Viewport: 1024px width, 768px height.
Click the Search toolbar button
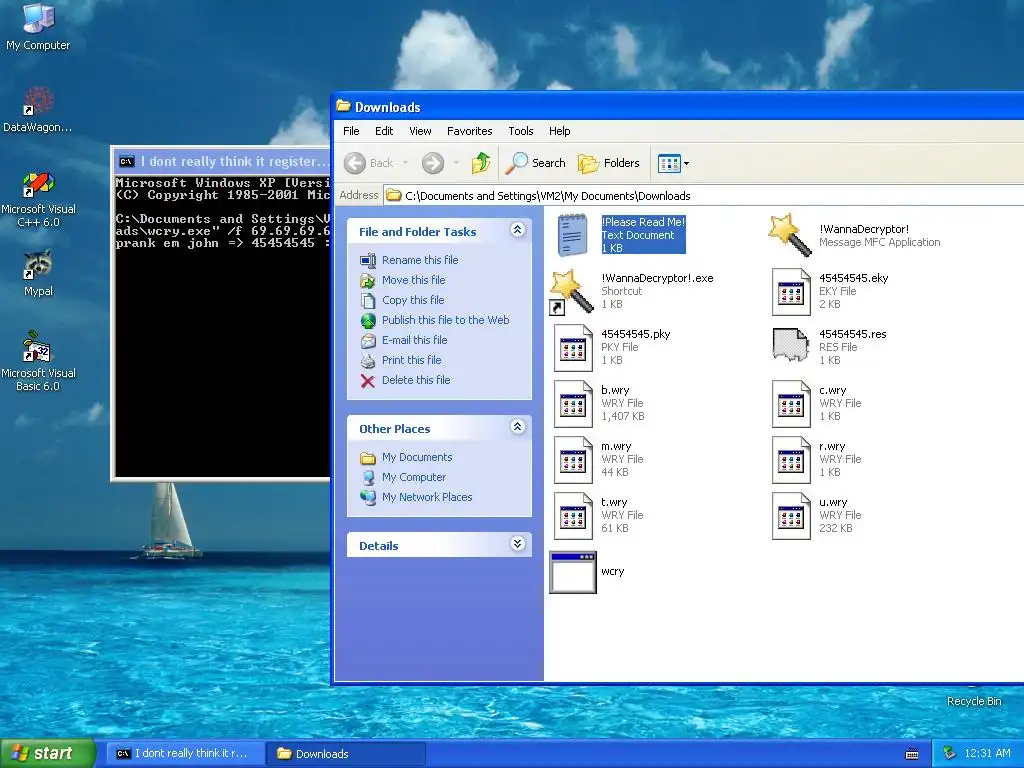(x=536, y=163)
